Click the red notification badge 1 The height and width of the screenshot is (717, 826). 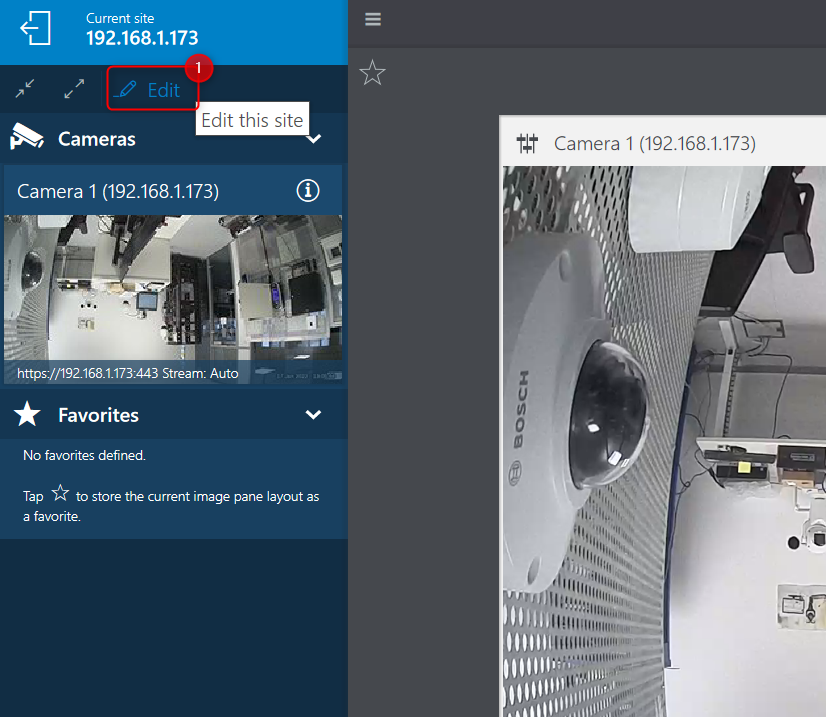tap(199, 68)
